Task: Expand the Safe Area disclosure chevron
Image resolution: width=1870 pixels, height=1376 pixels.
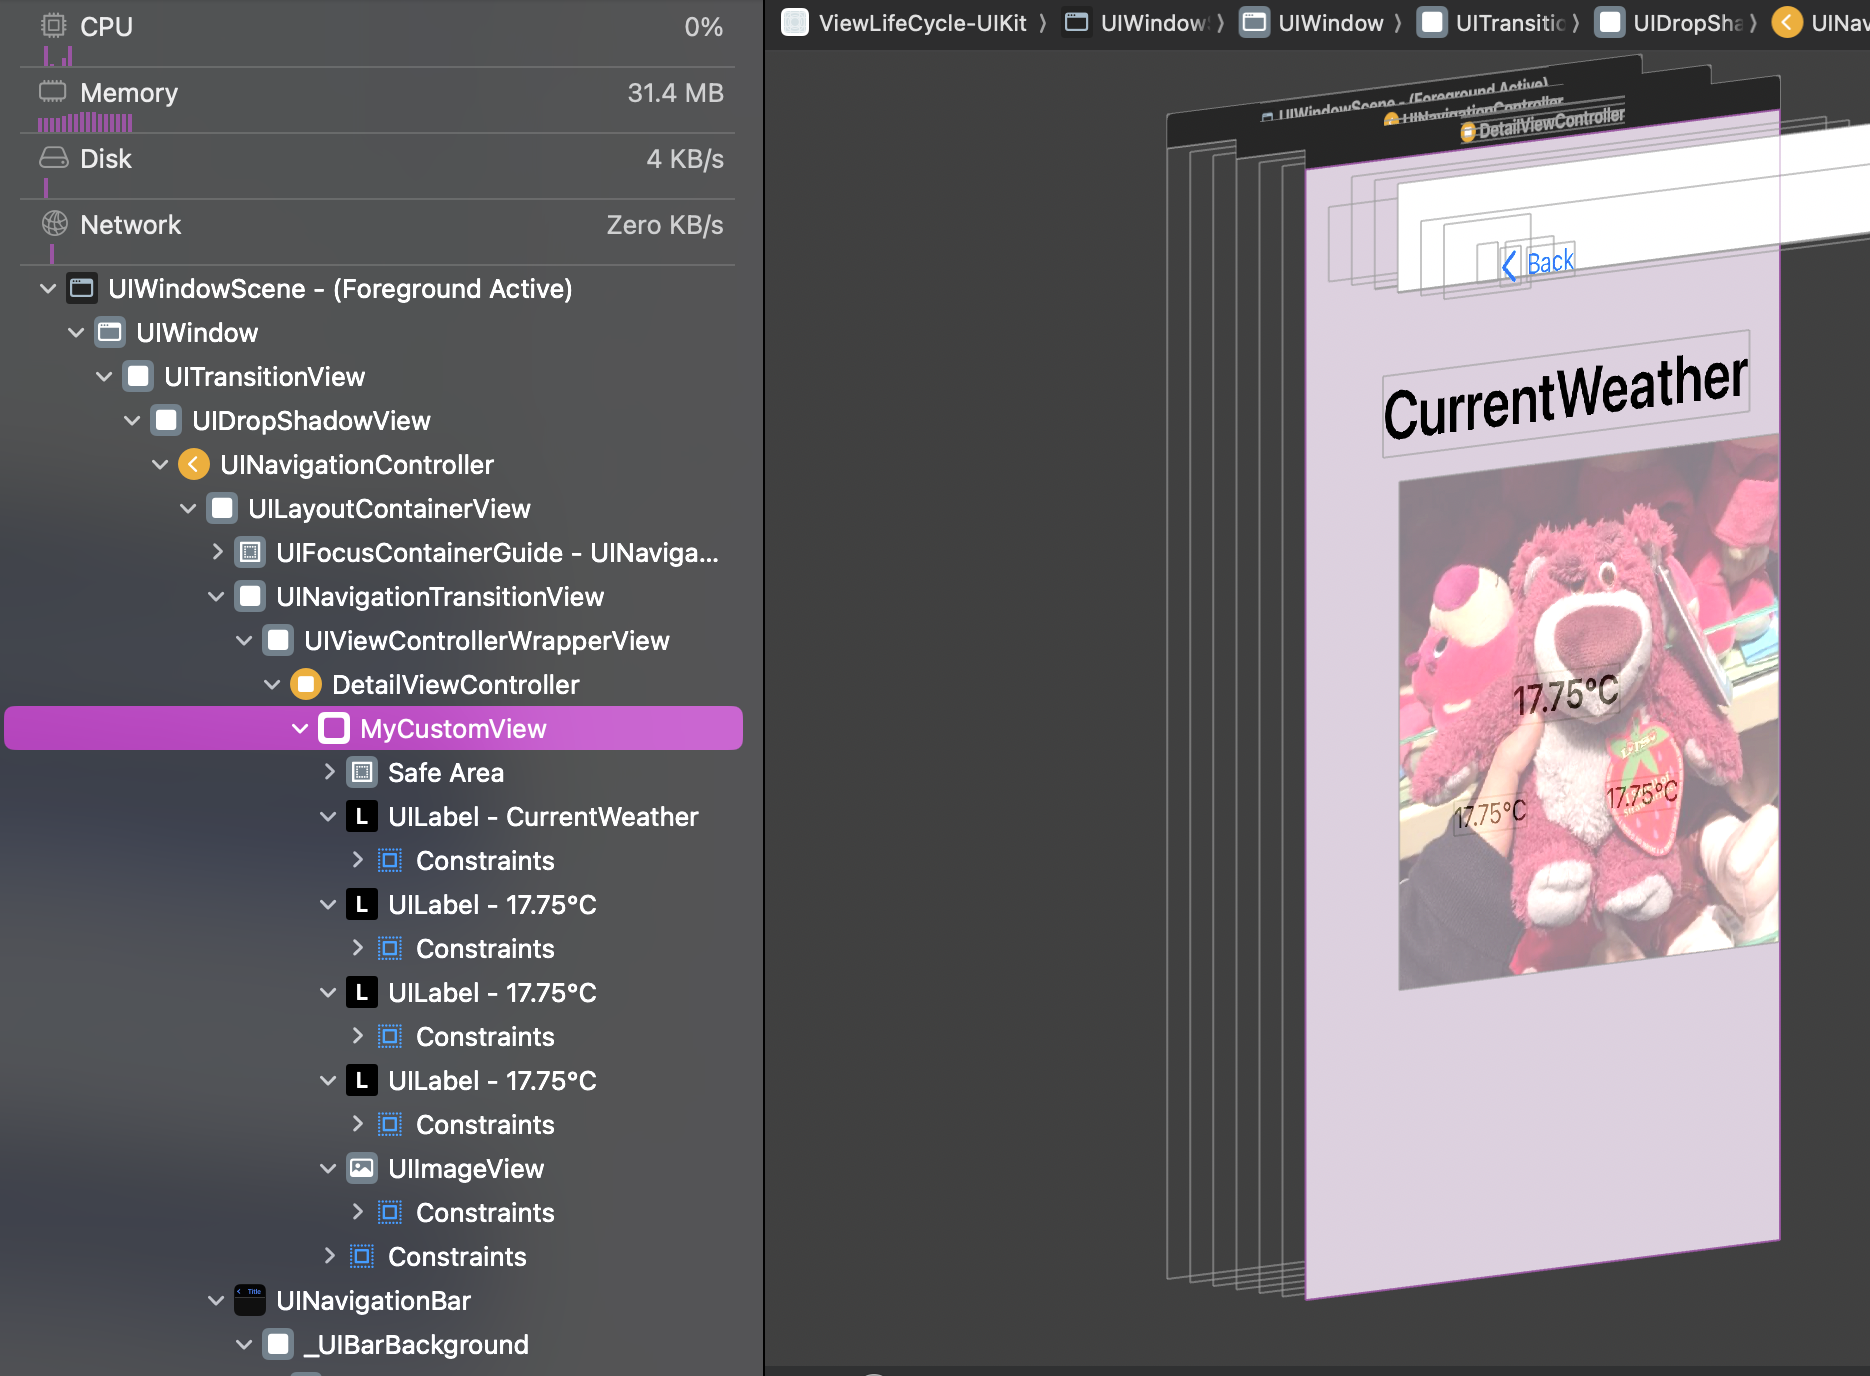Action: coord(329,772)
